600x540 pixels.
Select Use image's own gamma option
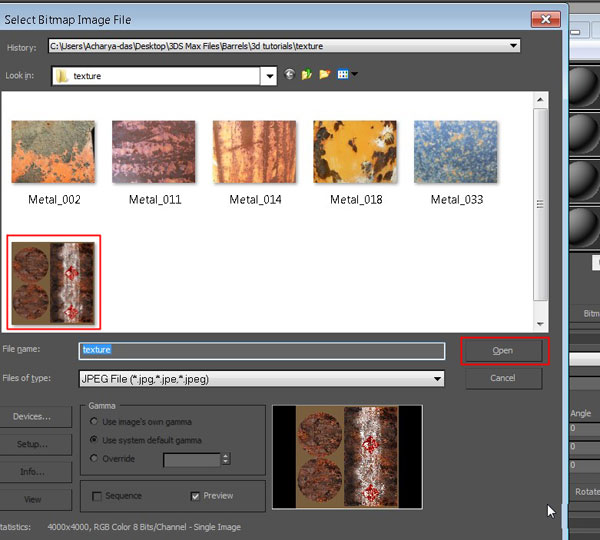pos(95,422)
